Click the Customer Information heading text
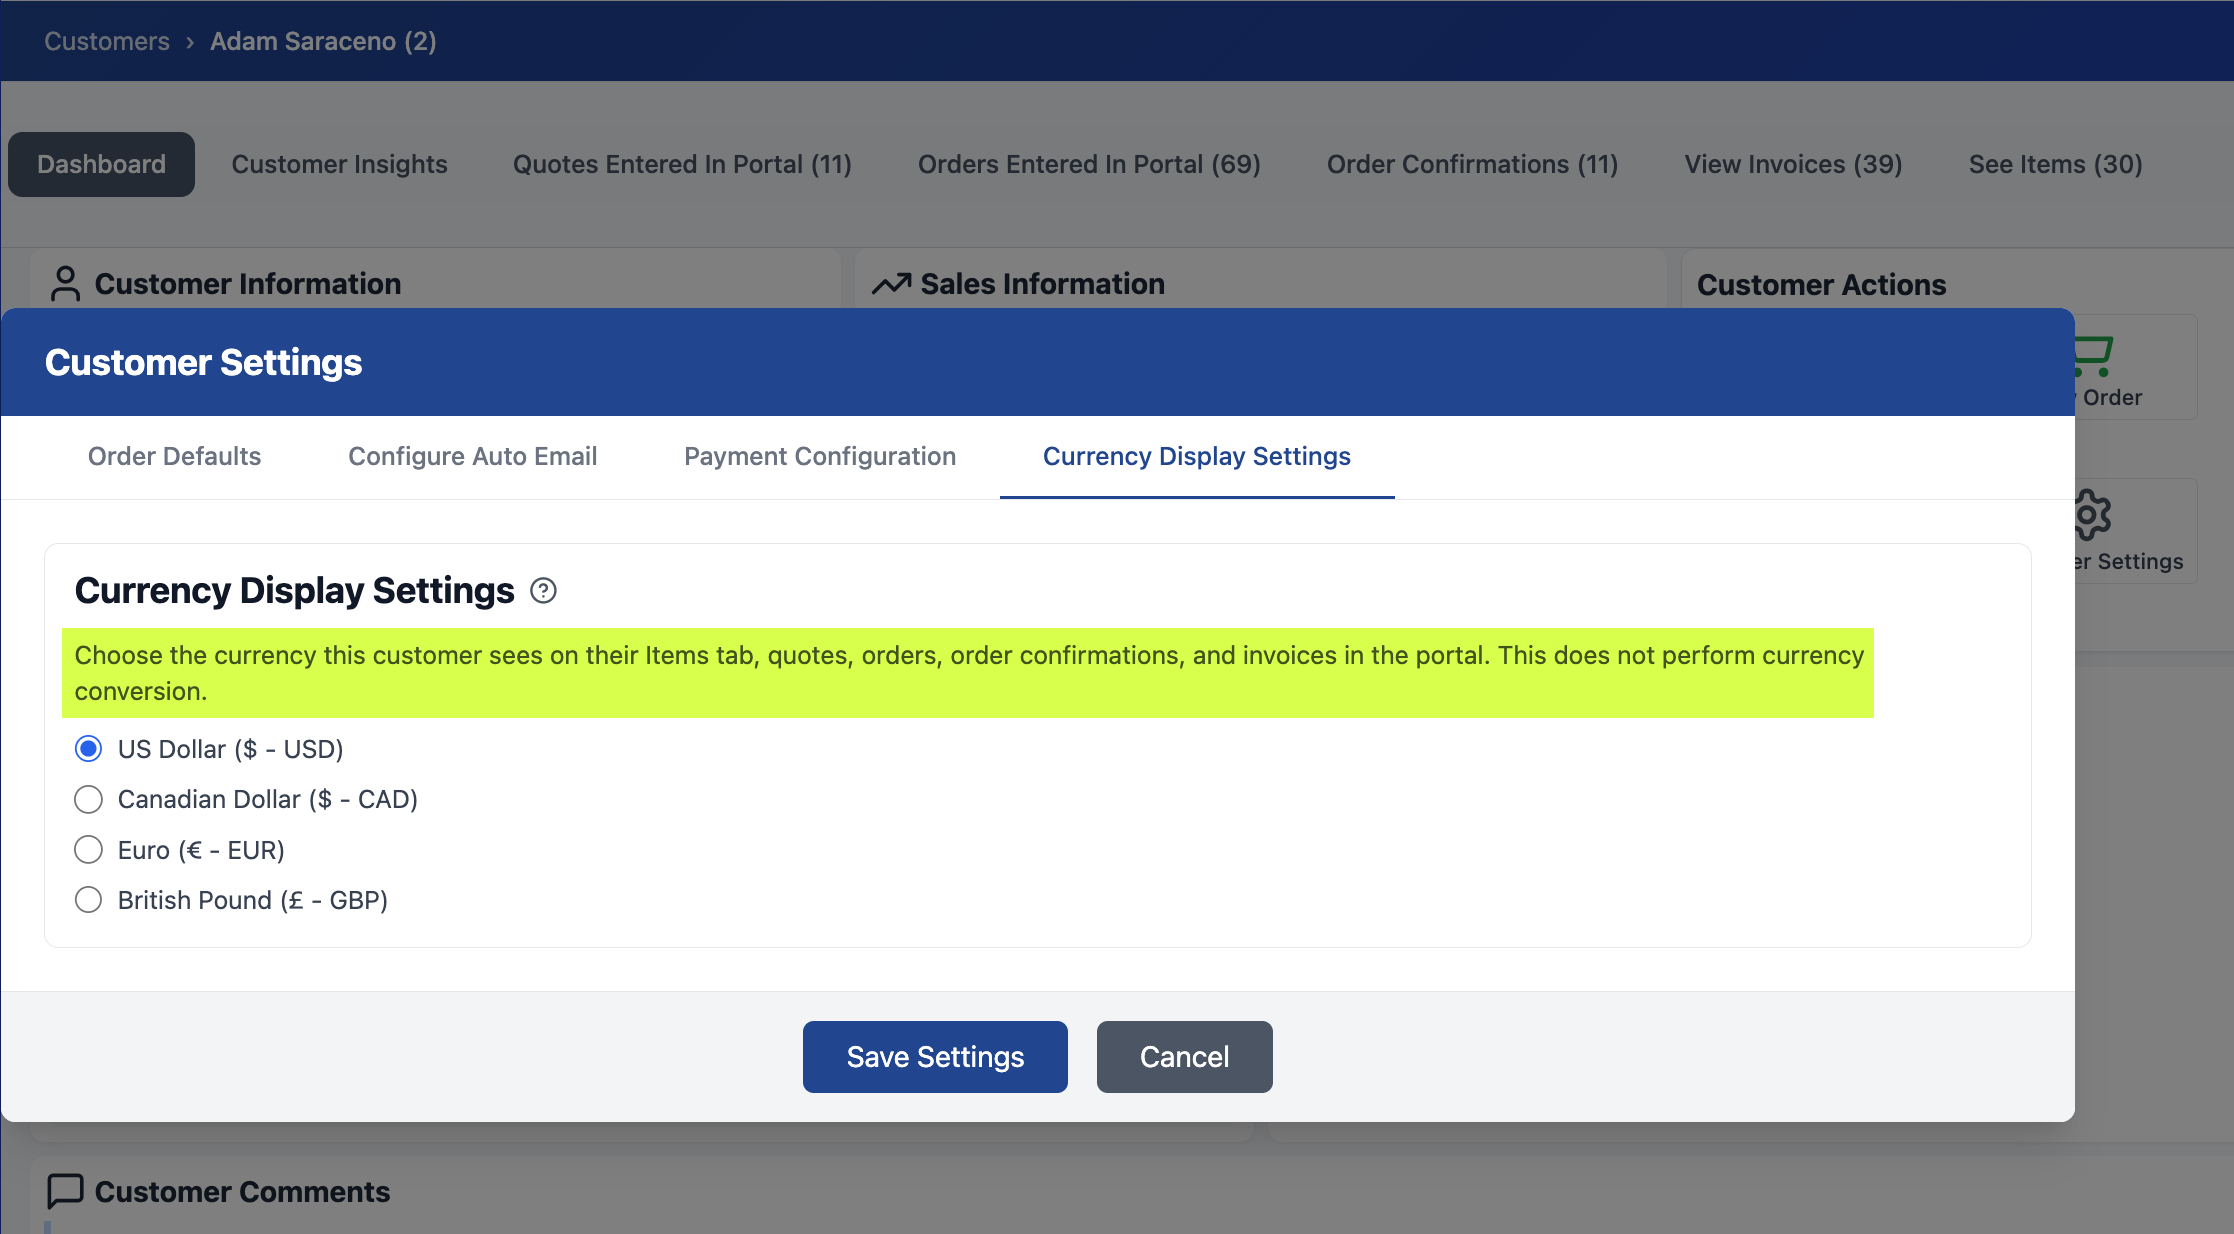This screenshot has width=2234, height=1234. (x=248, y=284)
